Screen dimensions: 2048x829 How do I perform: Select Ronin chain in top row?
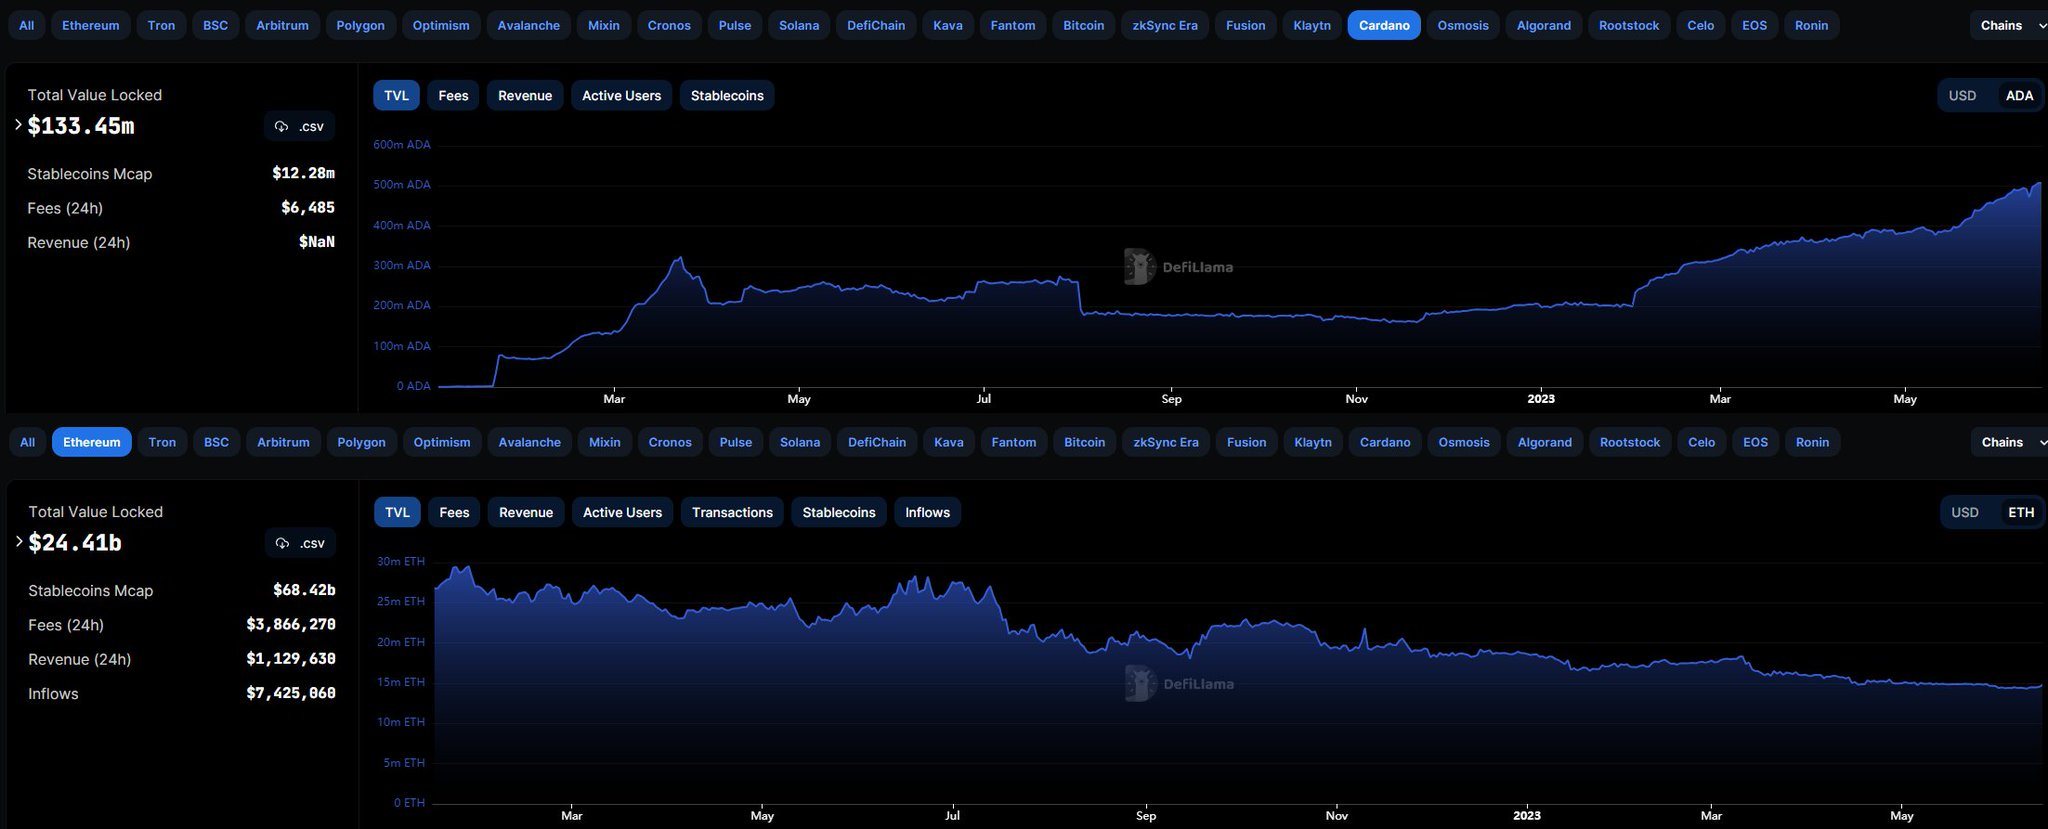(x=1811, y=25)
